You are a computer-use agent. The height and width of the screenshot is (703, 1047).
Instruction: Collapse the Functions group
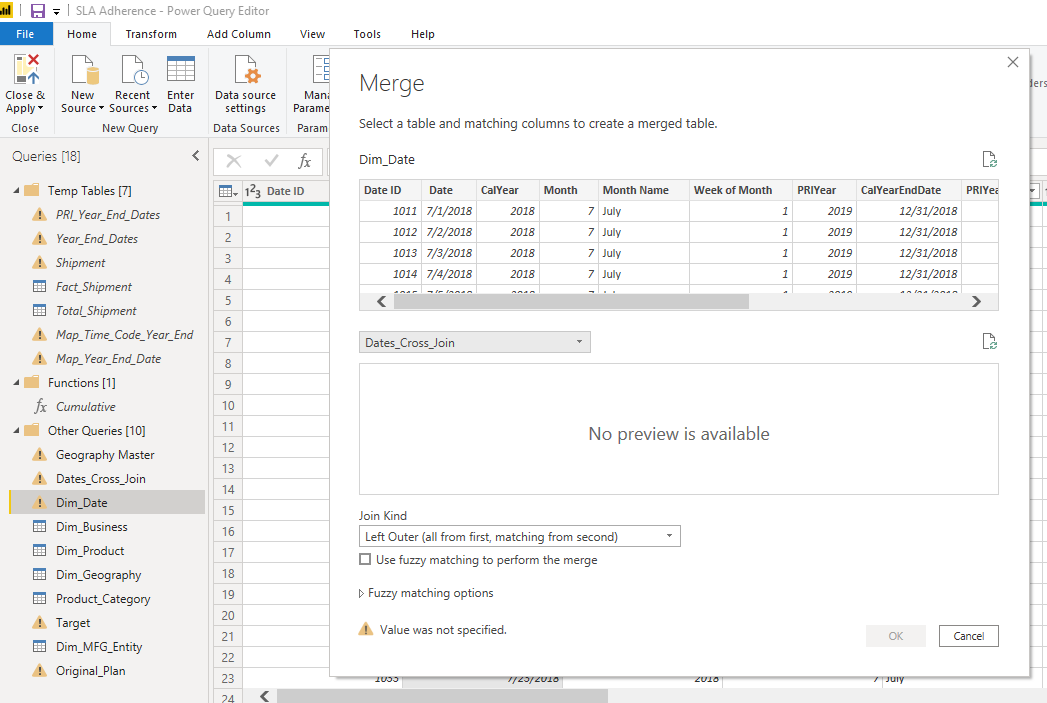click(x=17, y=383)
